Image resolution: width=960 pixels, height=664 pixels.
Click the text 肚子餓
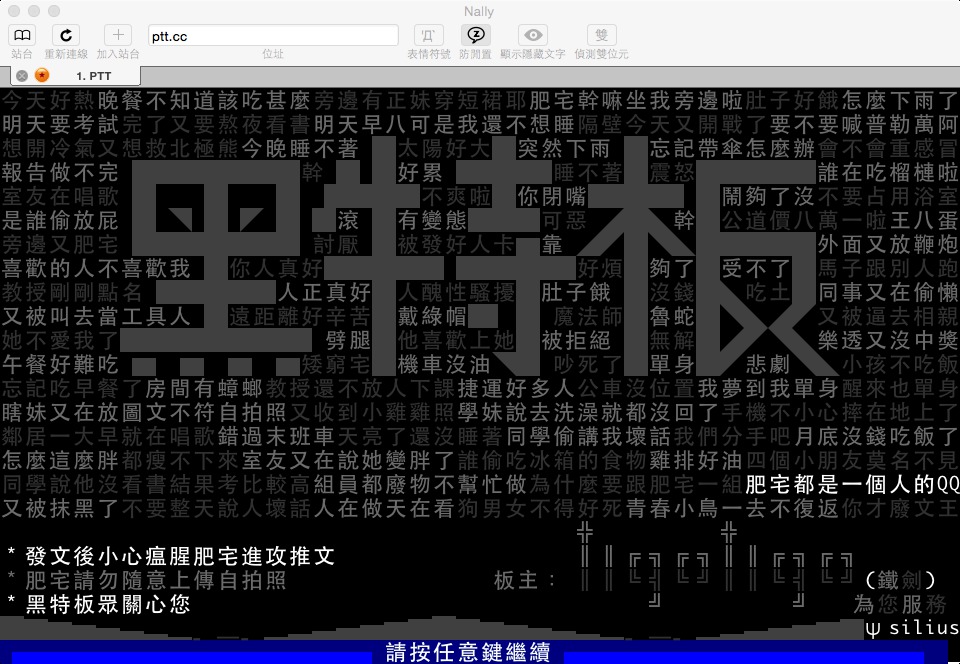576,293
